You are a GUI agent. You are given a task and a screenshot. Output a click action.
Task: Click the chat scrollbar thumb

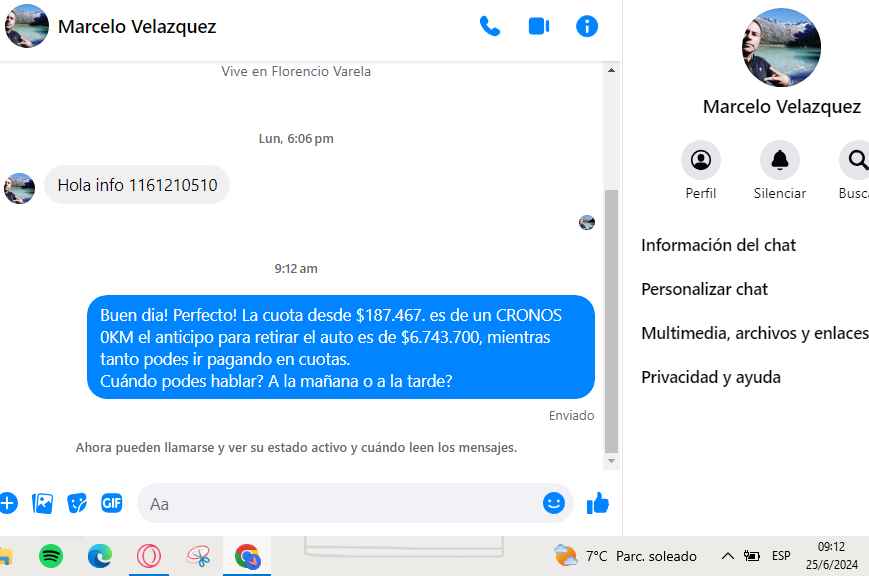[x=611, y=322]
